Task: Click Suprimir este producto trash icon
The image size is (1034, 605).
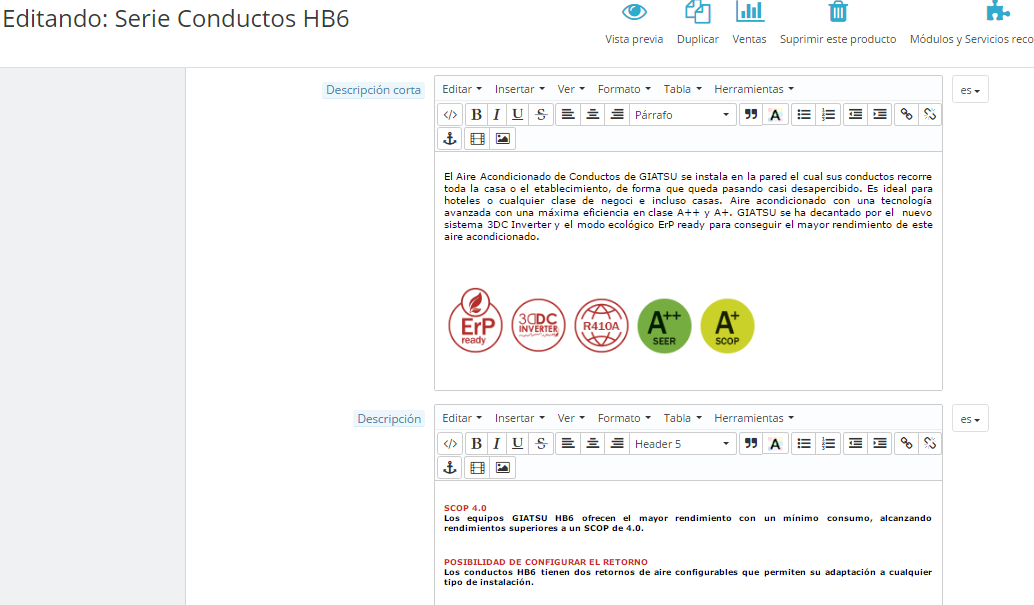Action: click(838, 11)
